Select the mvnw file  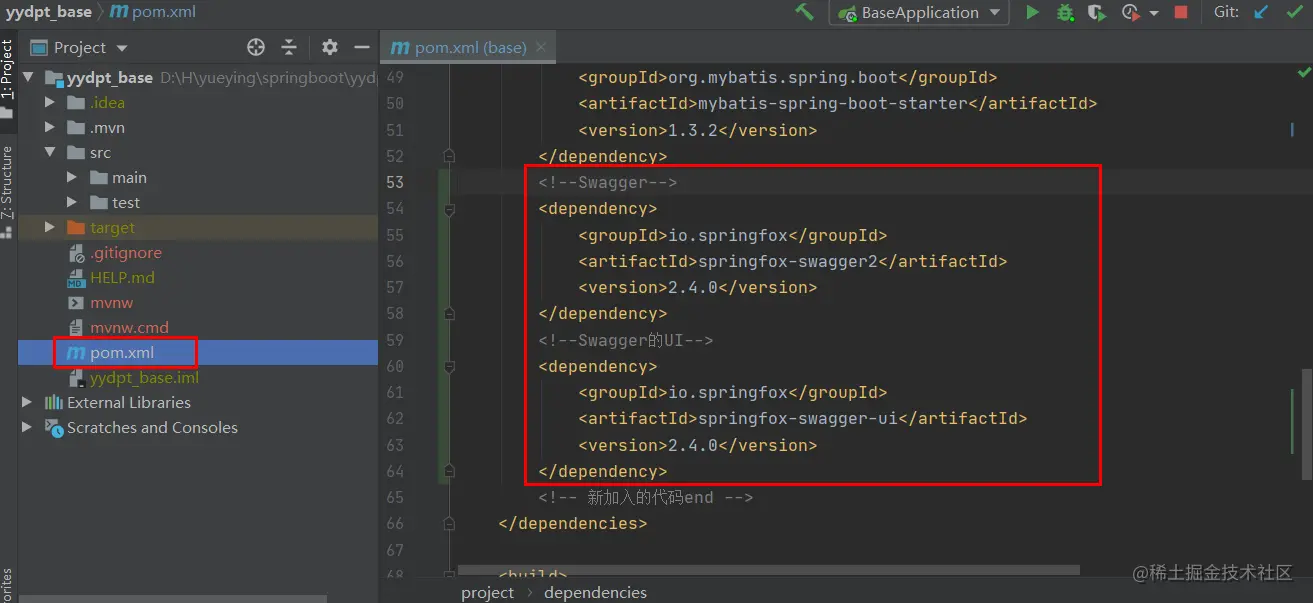[111, 302]
